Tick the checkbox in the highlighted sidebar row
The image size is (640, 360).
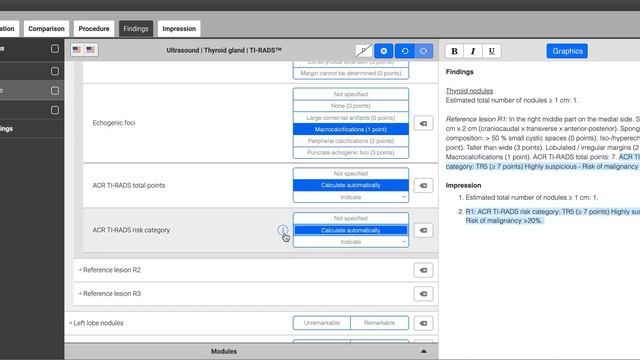coord(55,91)
